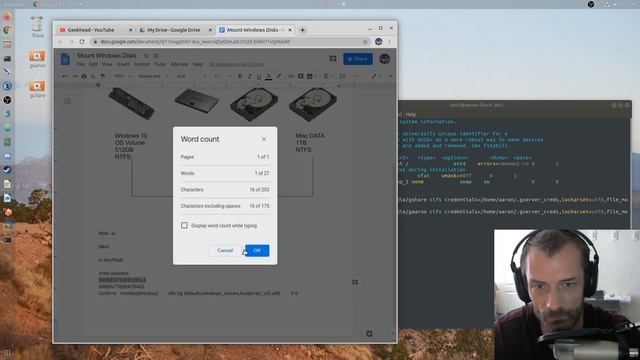Go forward one page in Chrome

click(71, 42)
